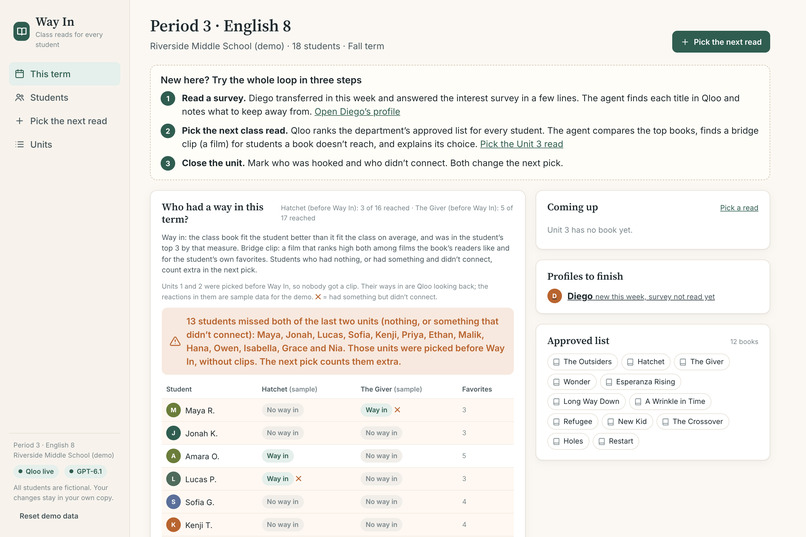
Task: Click Amara O.'s avatar
Action: (173, 456)
